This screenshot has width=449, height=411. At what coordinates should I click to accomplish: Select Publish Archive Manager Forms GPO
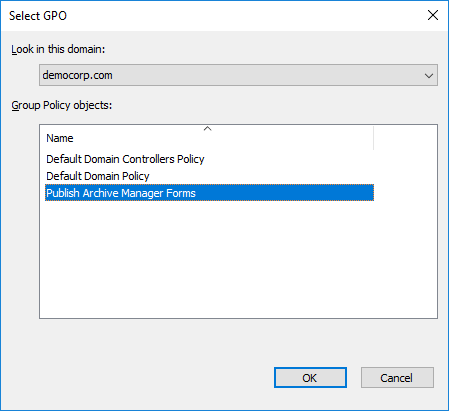pyautogui.click(x=209, y=193)
